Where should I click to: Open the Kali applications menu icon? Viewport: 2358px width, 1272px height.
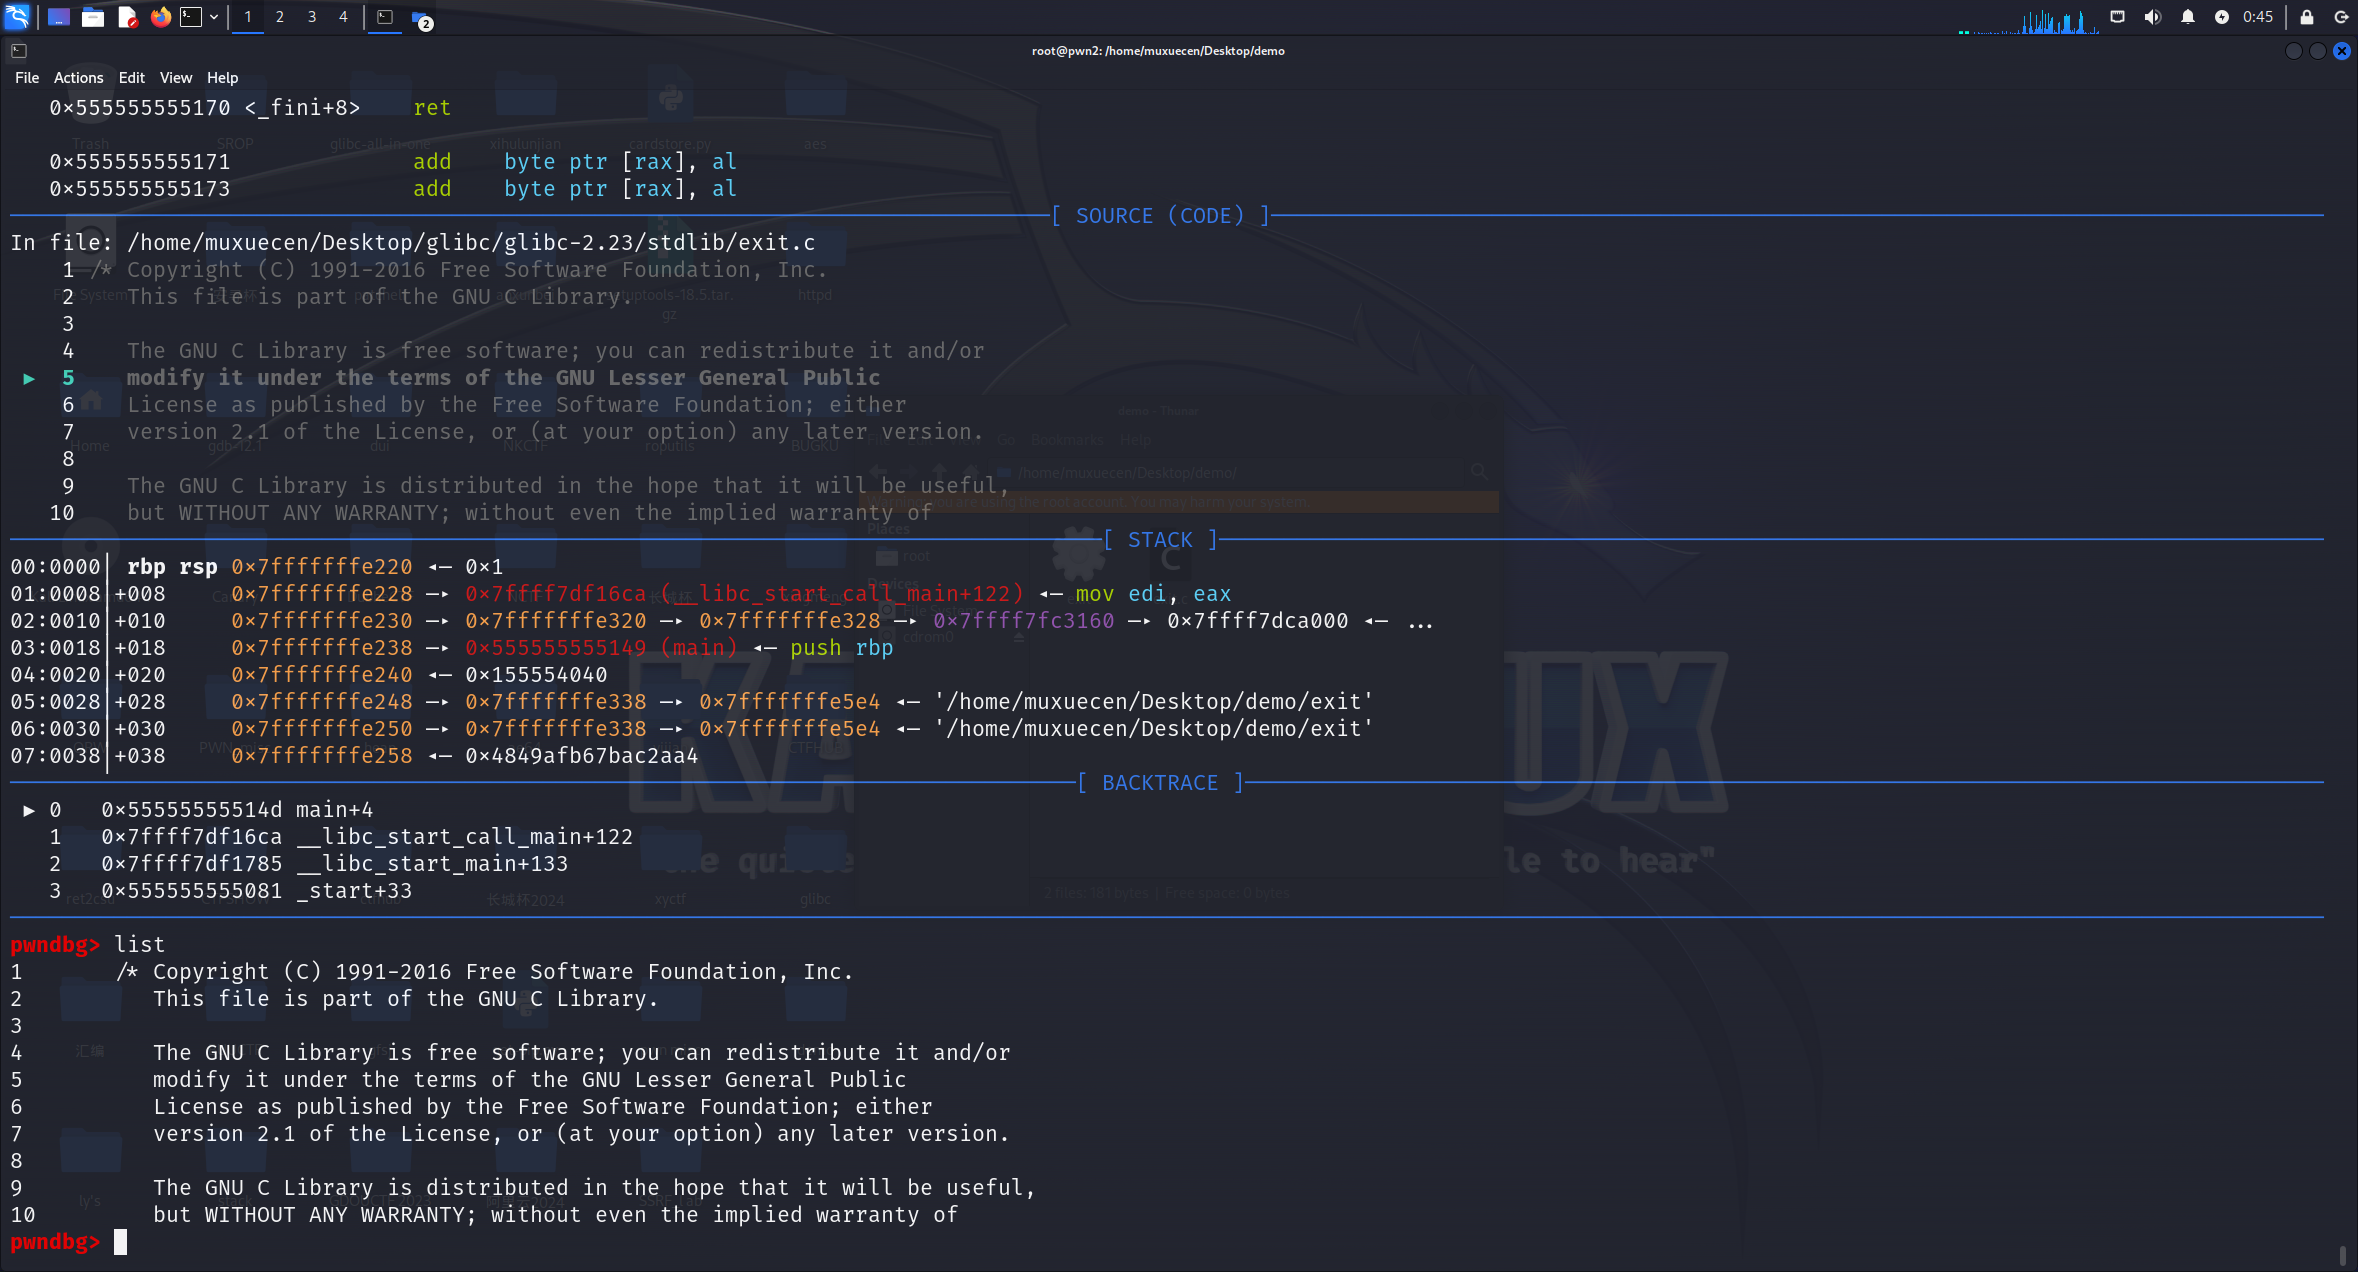[x=17, y=17]
